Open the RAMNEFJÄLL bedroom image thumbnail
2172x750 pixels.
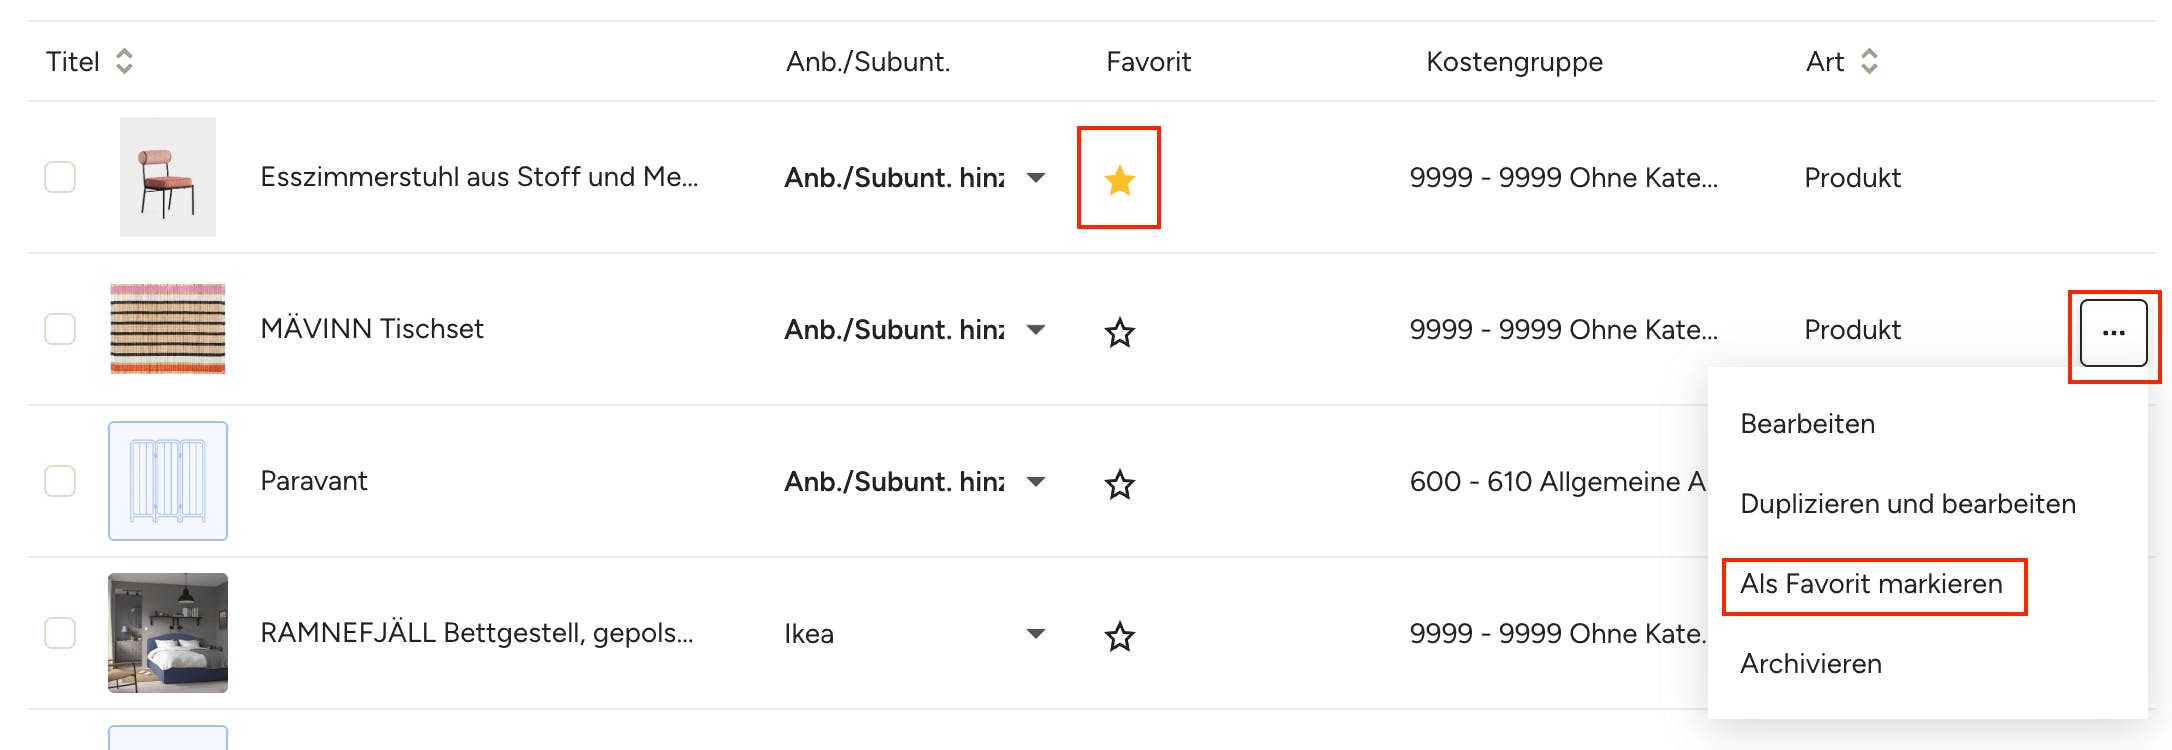pos(168,633)
